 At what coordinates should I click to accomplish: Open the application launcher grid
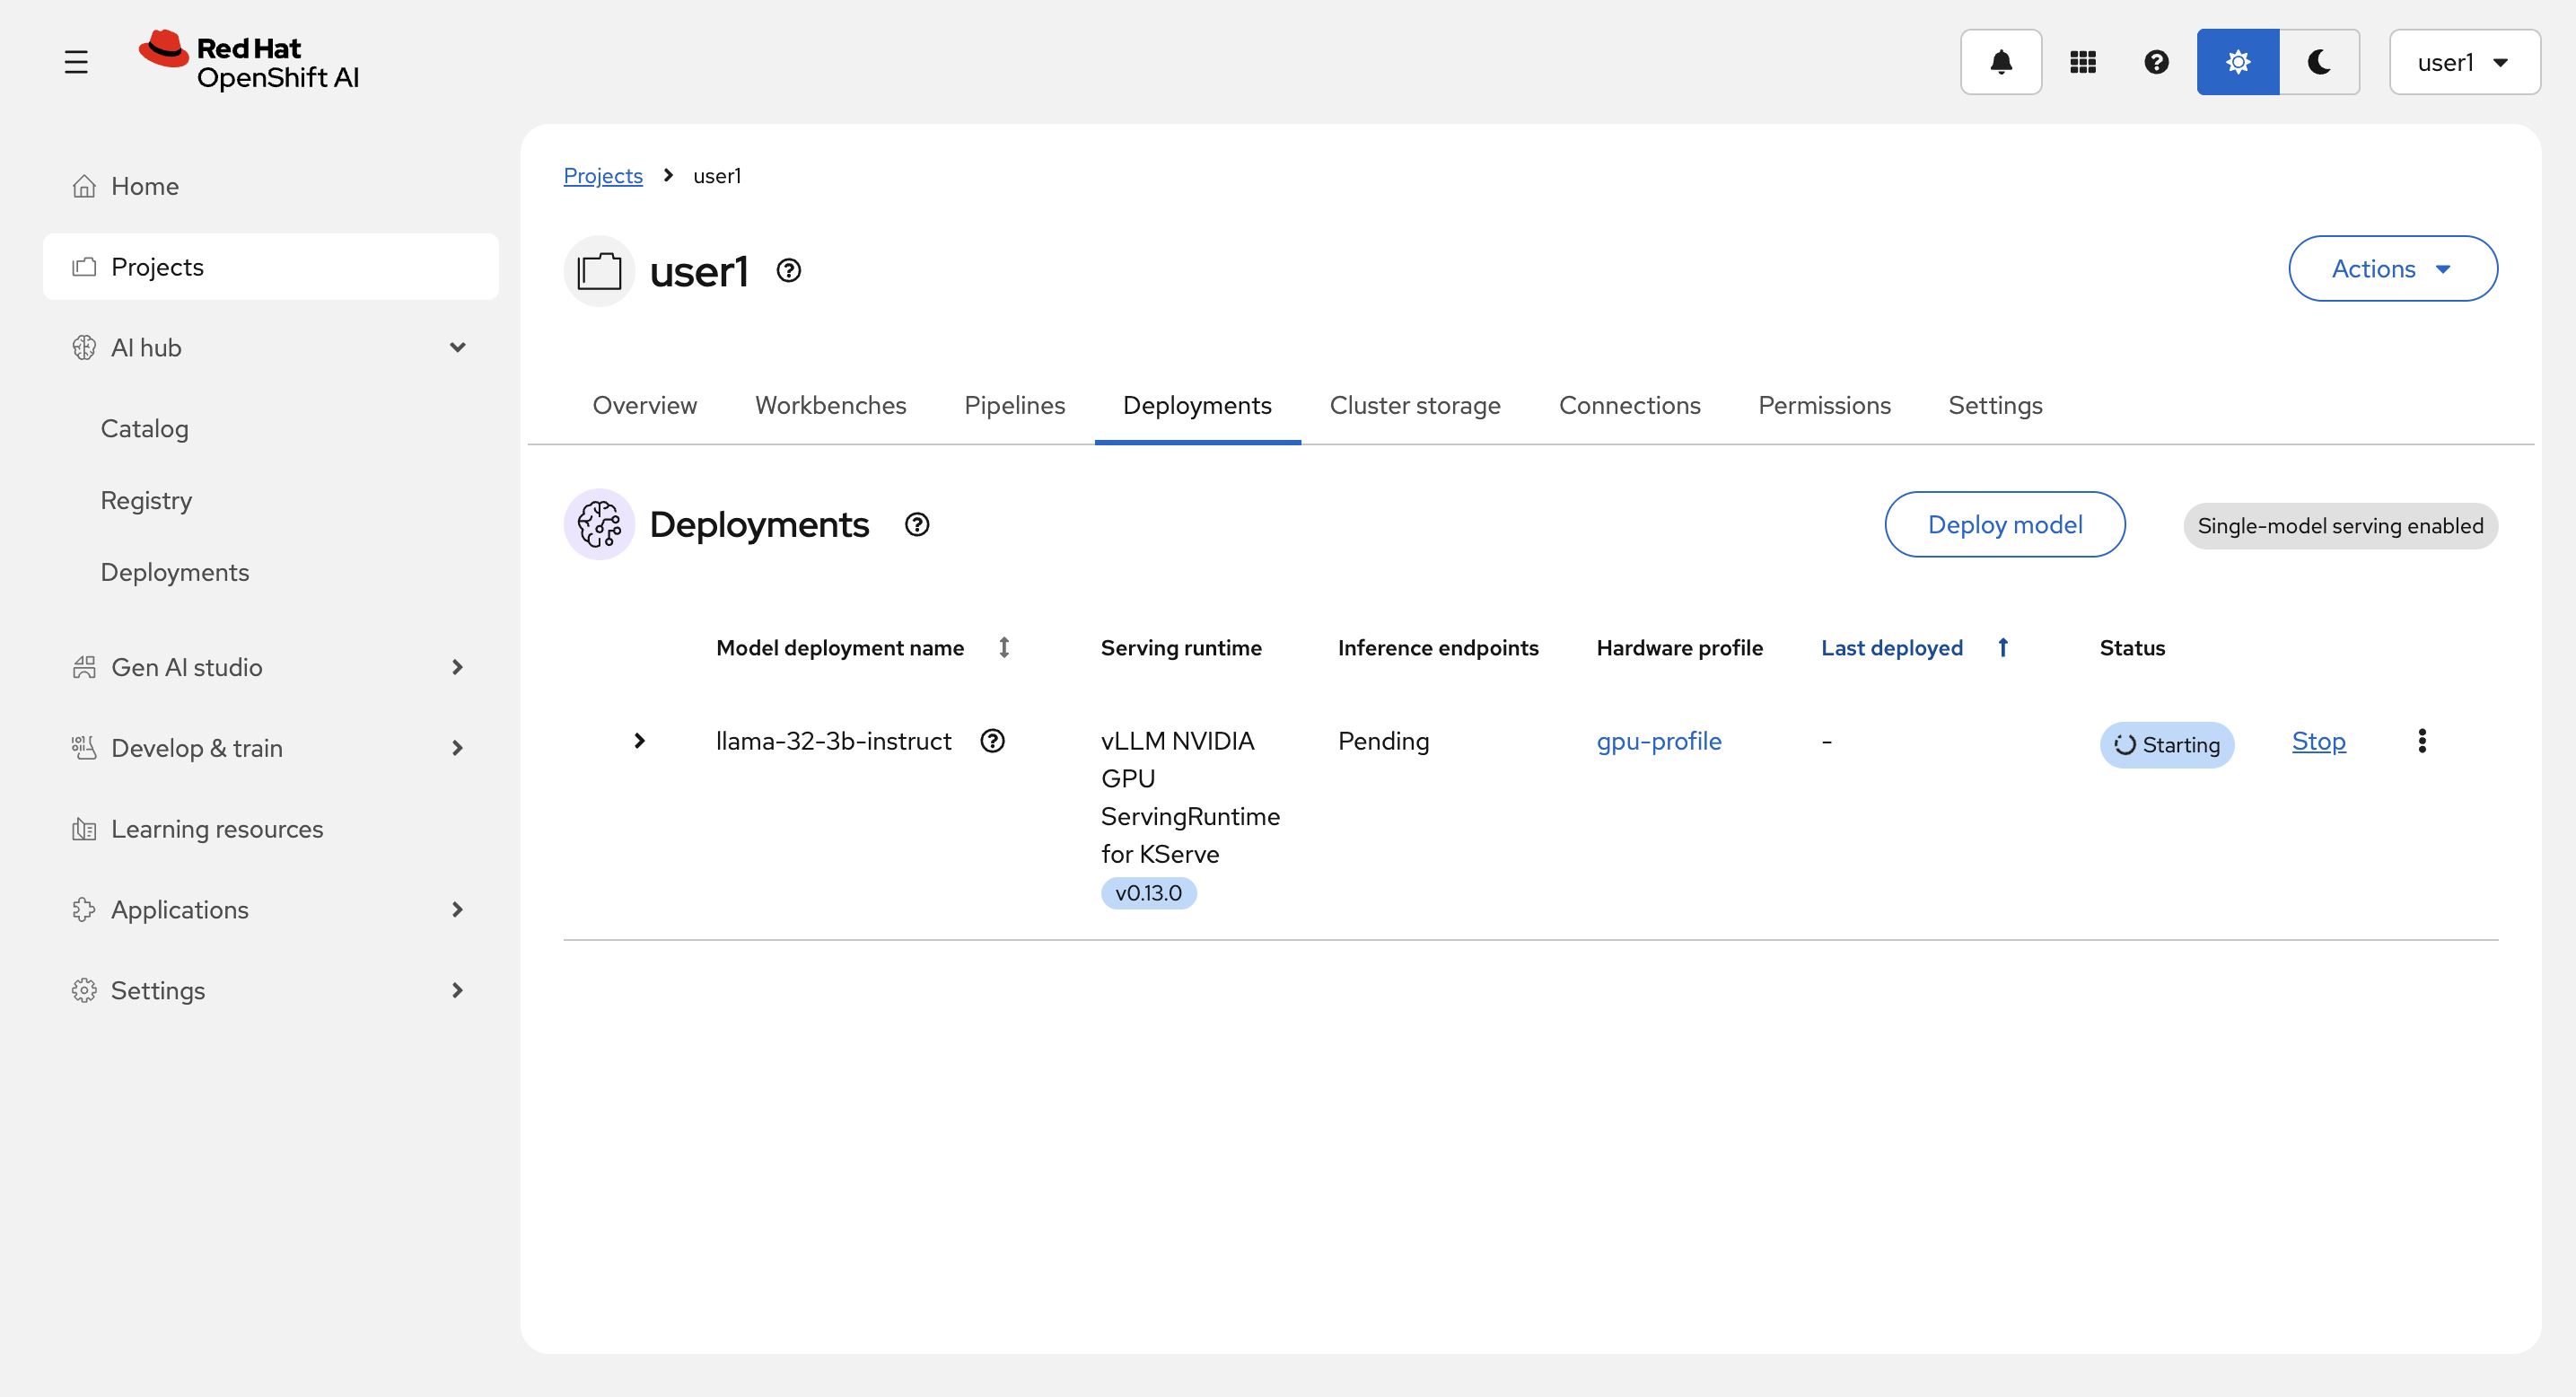point(2082,62)
